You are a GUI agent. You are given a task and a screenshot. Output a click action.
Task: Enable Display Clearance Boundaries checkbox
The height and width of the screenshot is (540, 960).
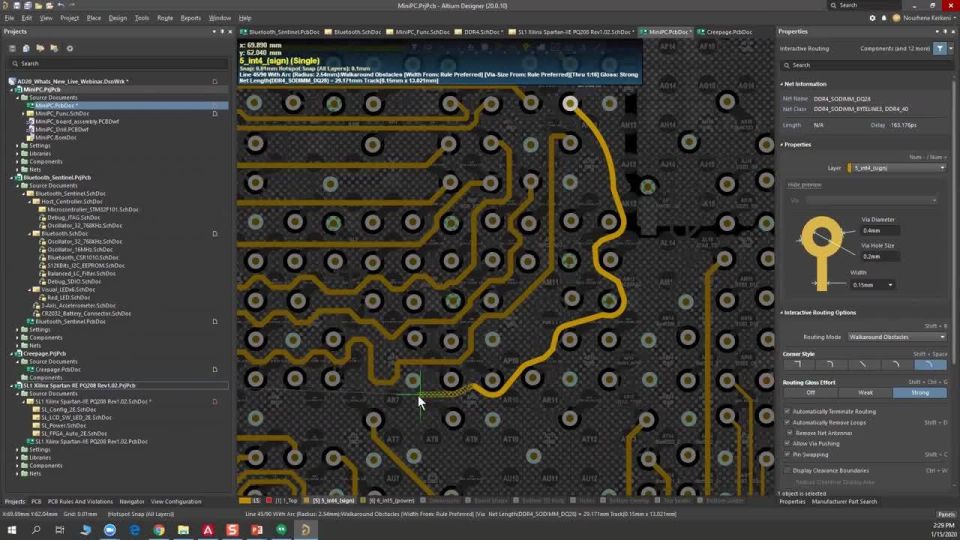[787, 470]
